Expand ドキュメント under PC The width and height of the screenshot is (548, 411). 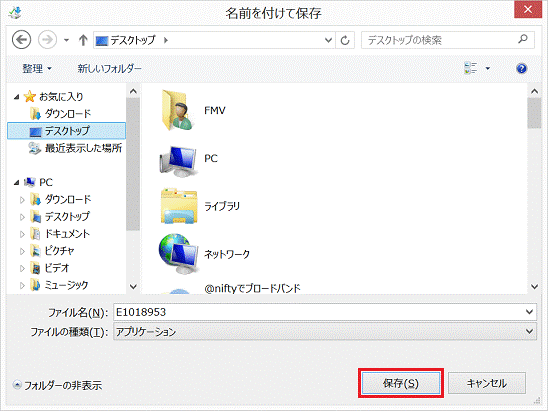[22, 234]
